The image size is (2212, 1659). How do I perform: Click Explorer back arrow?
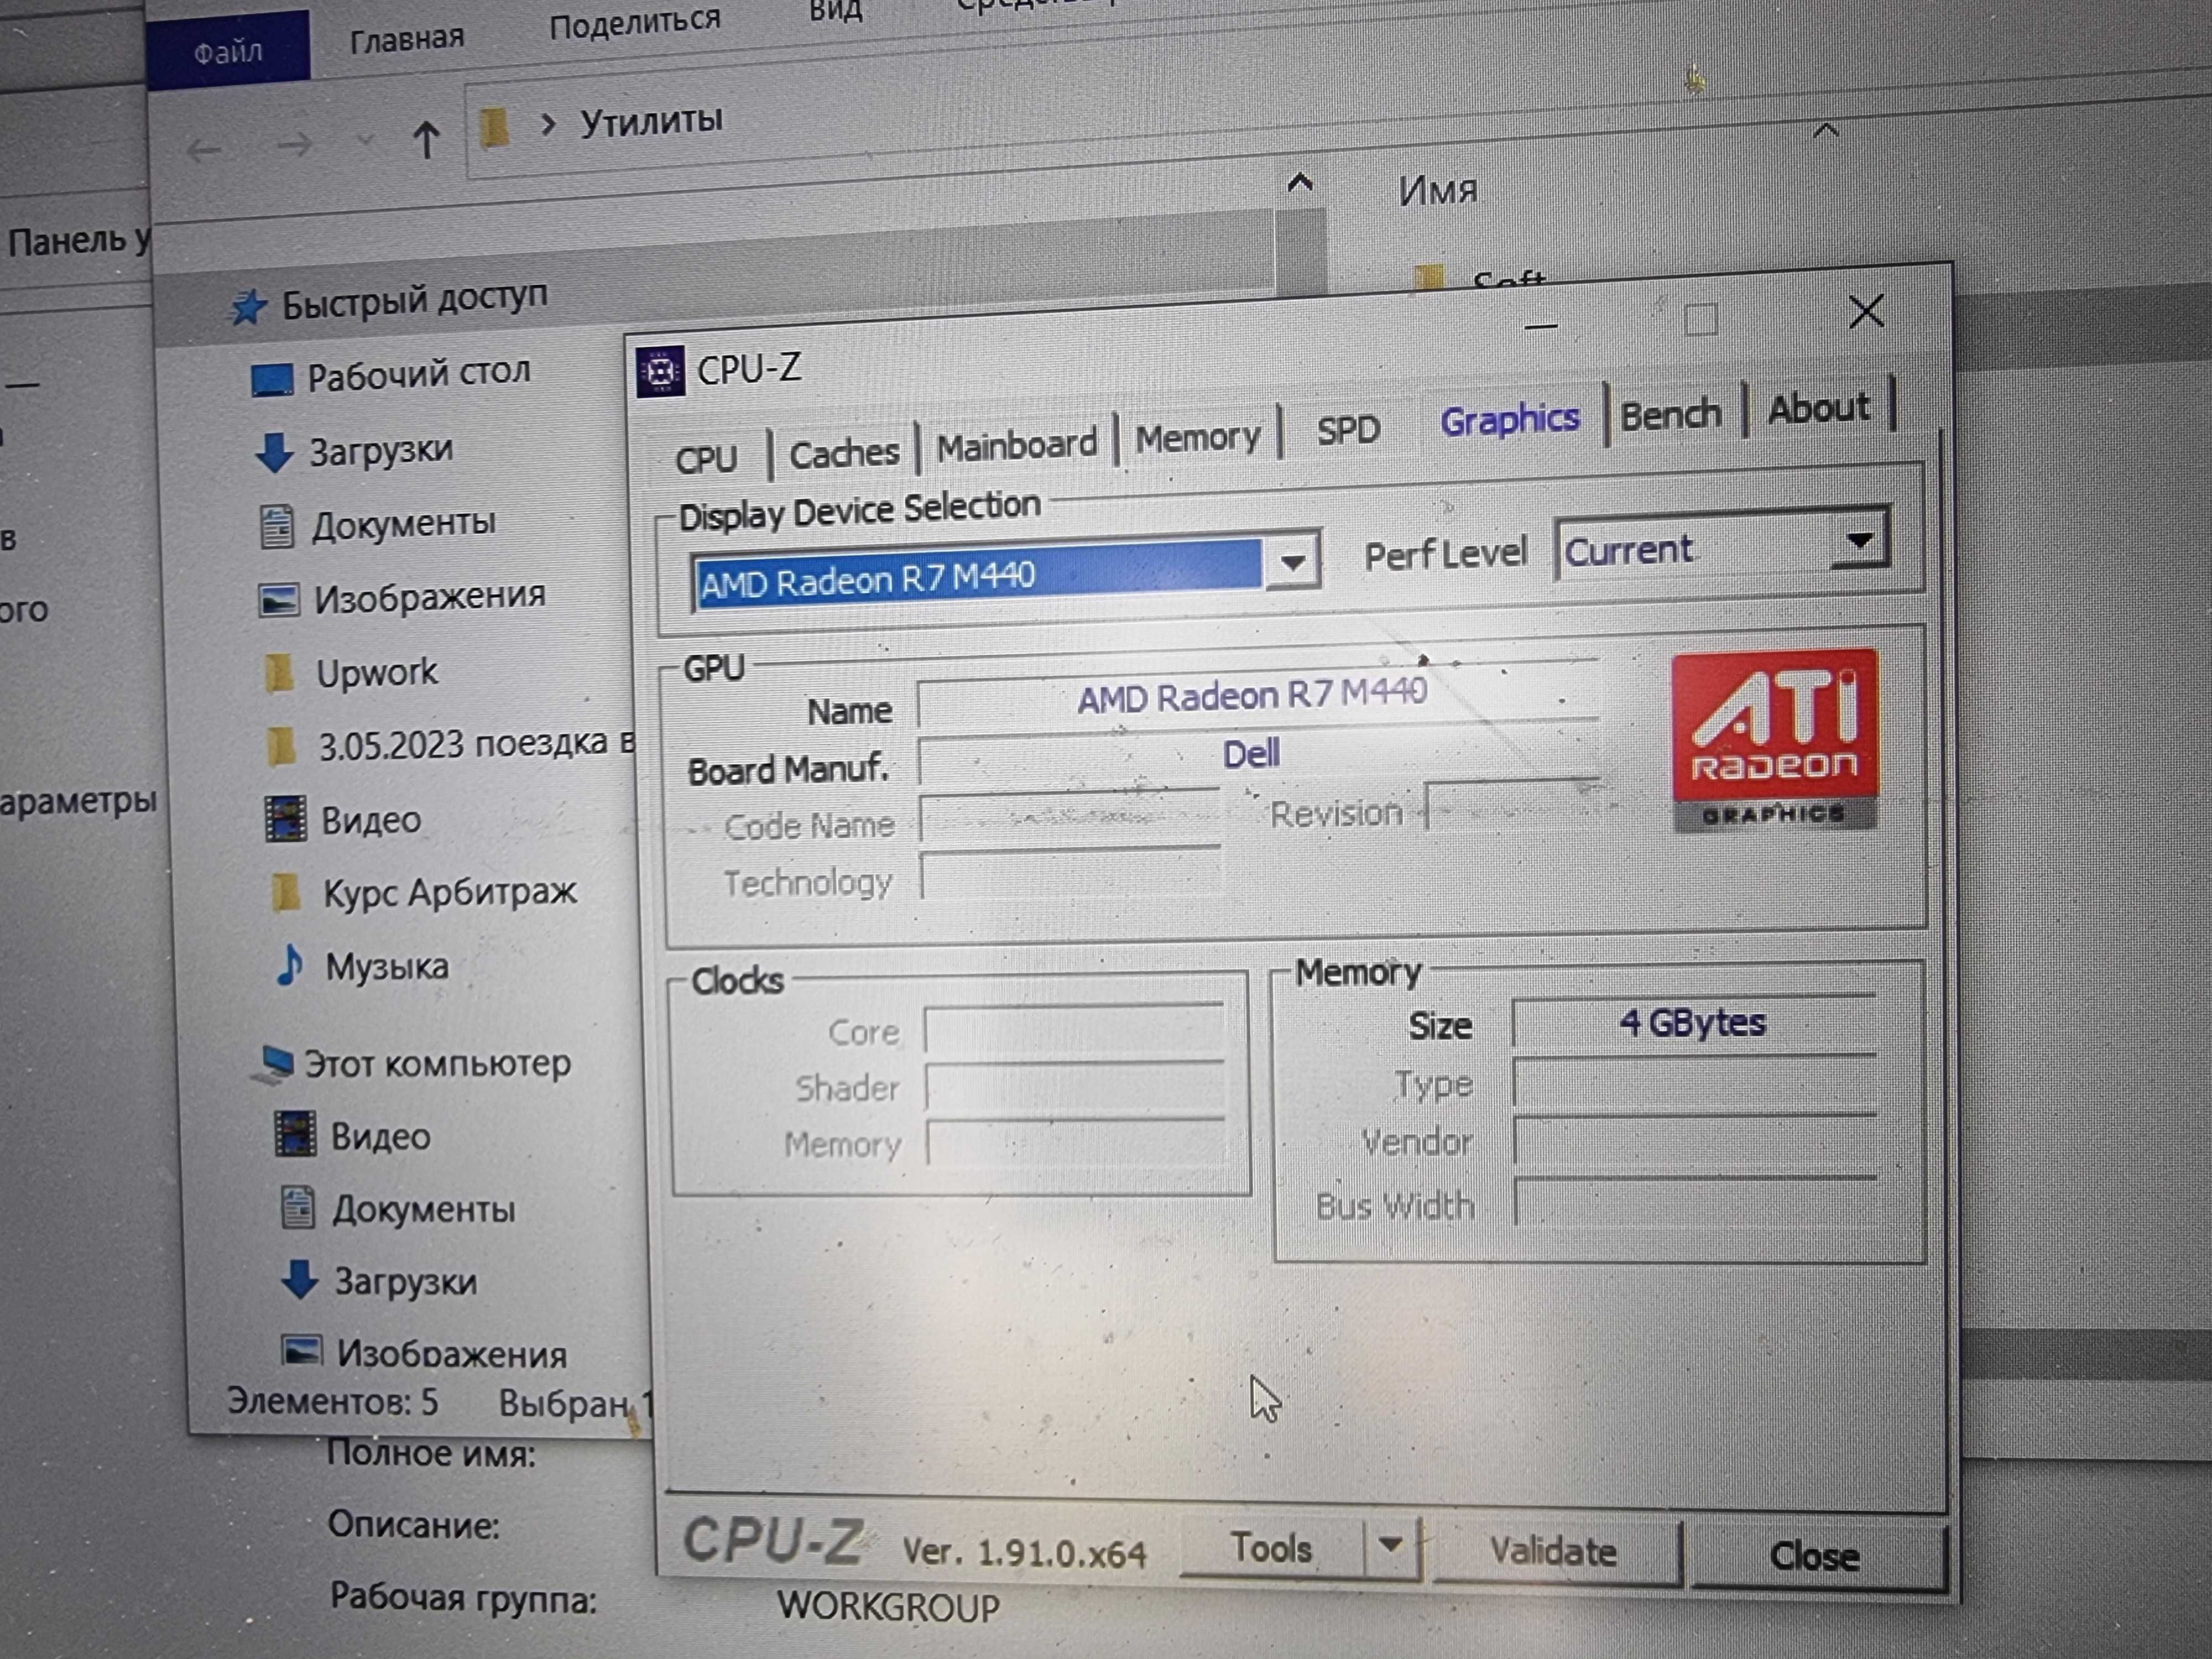click(204, 151)
